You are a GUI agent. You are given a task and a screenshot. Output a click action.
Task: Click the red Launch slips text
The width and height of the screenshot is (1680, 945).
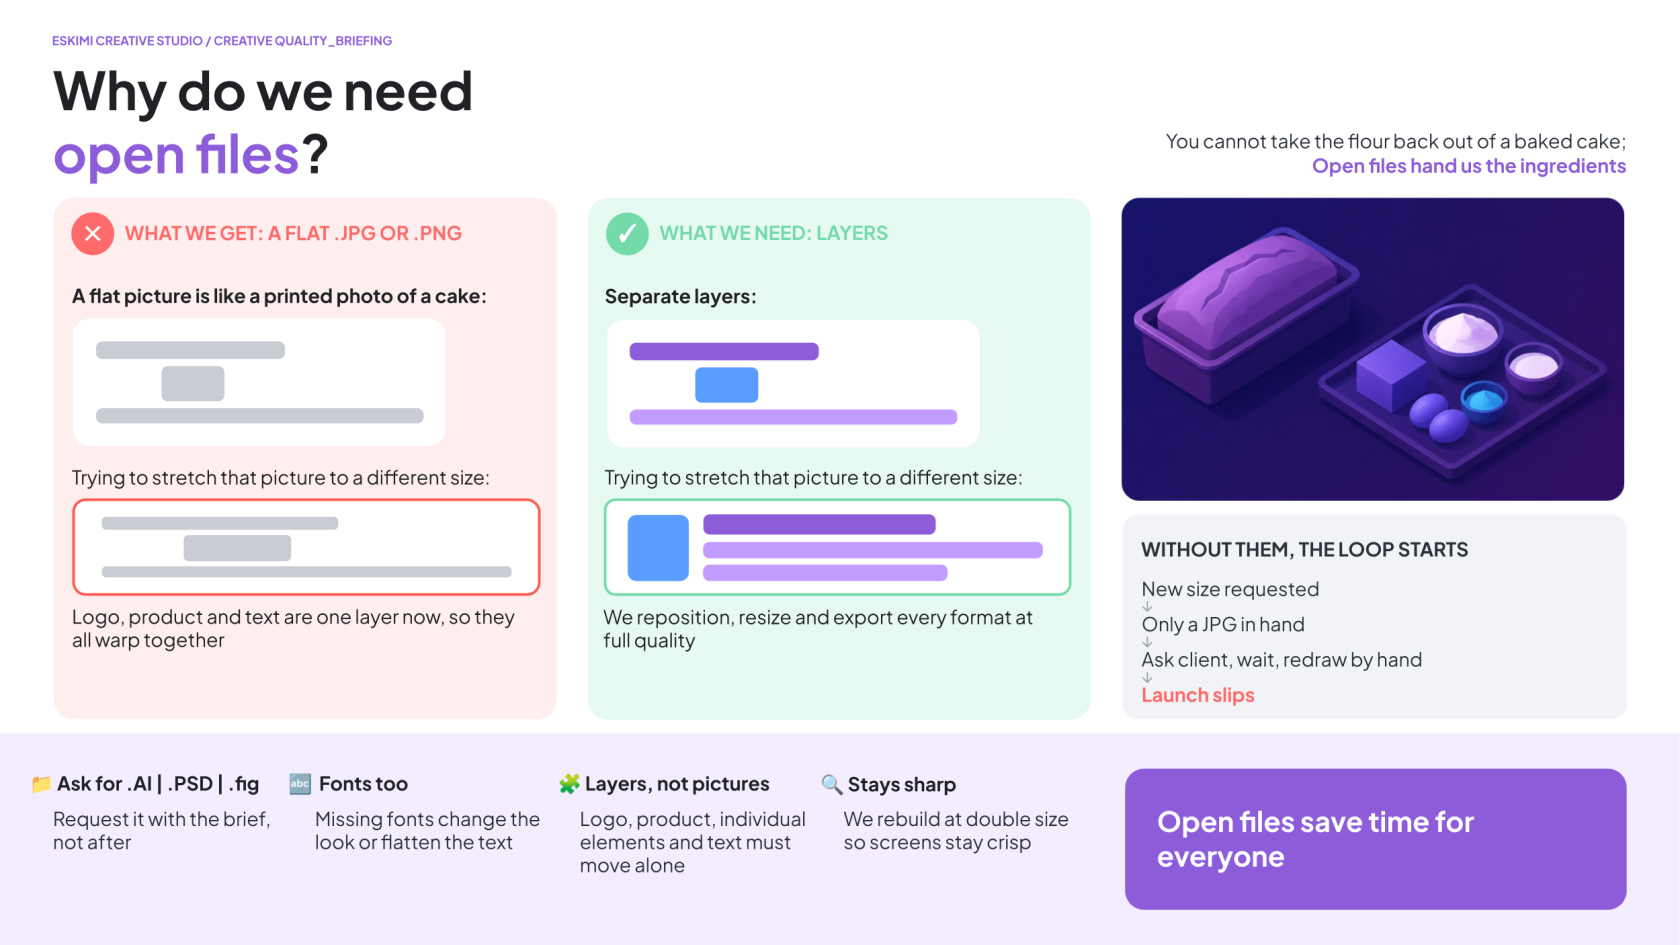coord(1198,695)
